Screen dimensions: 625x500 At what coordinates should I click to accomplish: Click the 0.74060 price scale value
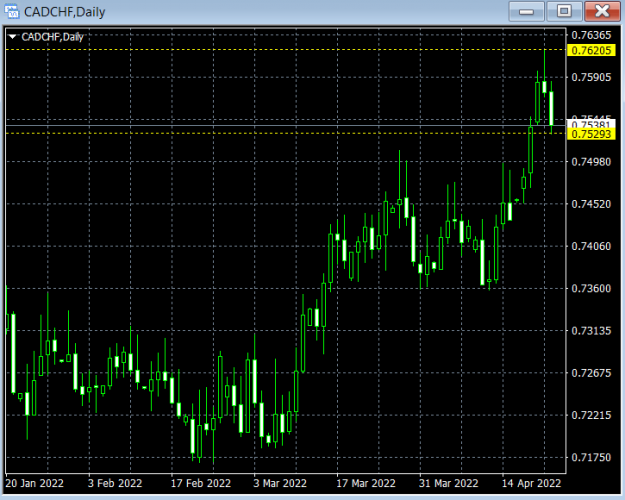point(591,246)
